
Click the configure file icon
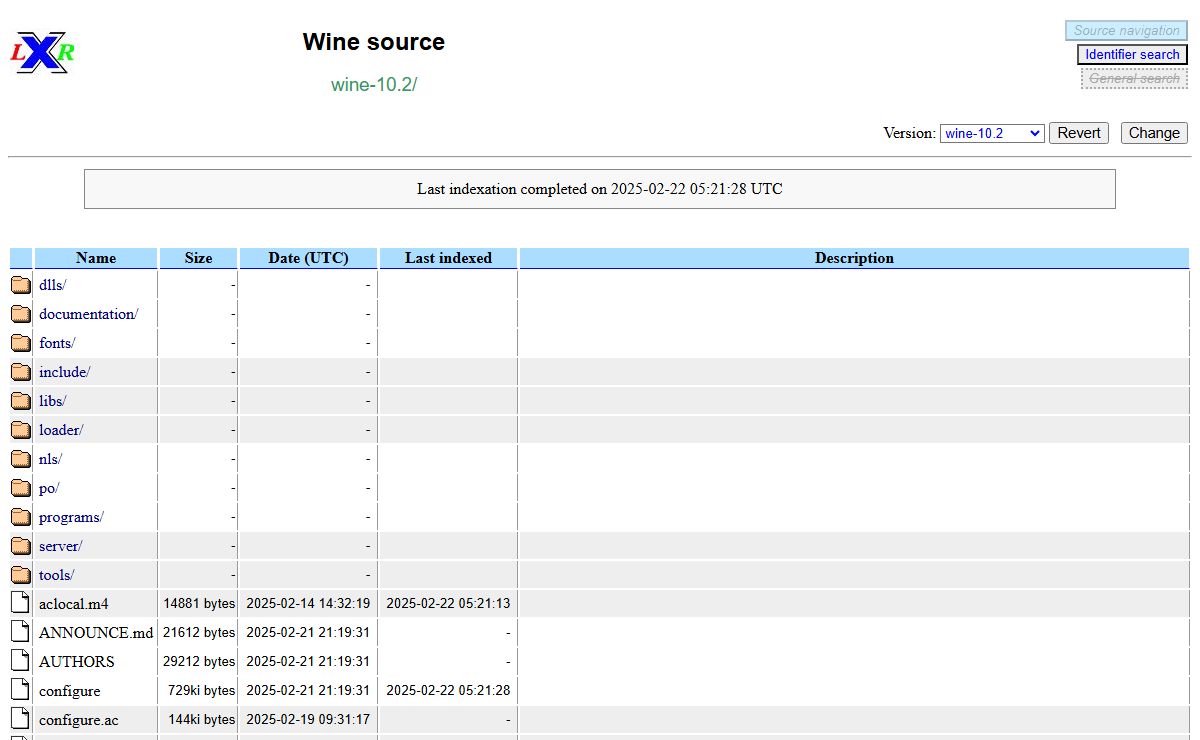pyautogui.click(x=21, y=690)
